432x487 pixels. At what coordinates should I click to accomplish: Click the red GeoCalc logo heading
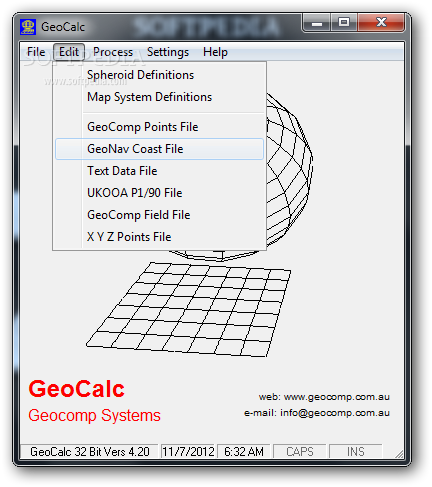coord(77,389)
